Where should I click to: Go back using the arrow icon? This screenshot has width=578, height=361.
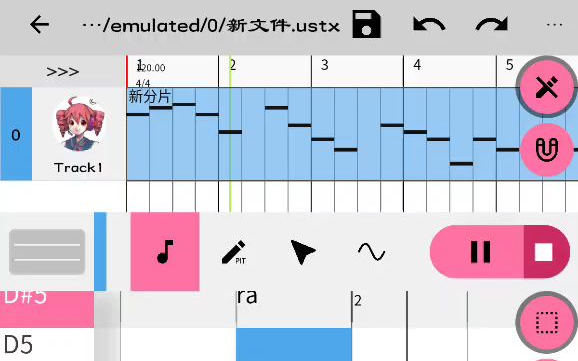point(39,25)
